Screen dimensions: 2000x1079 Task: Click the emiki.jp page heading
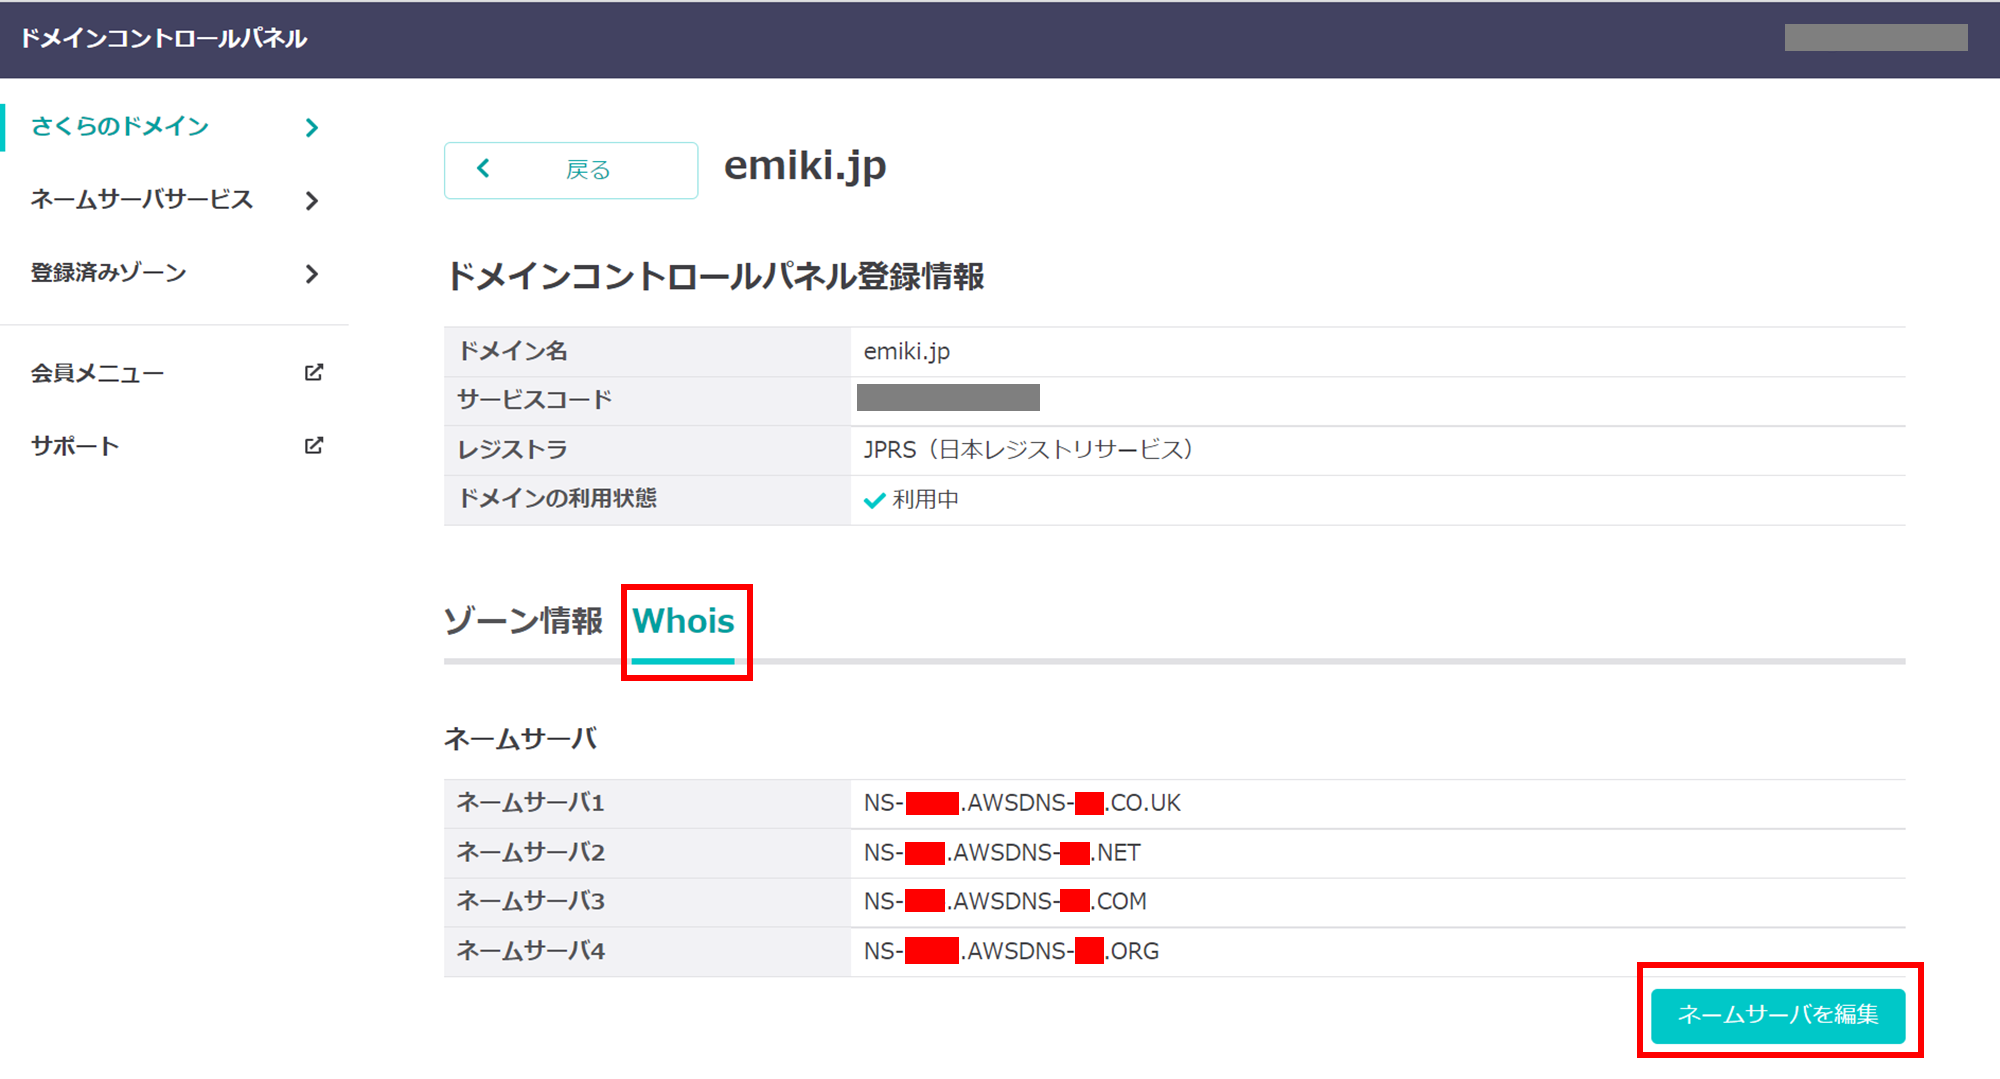coord(805,166)
